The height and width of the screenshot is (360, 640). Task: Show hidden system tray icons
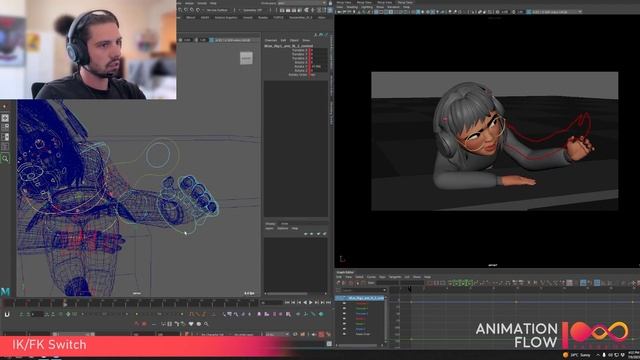coord(598,355)
